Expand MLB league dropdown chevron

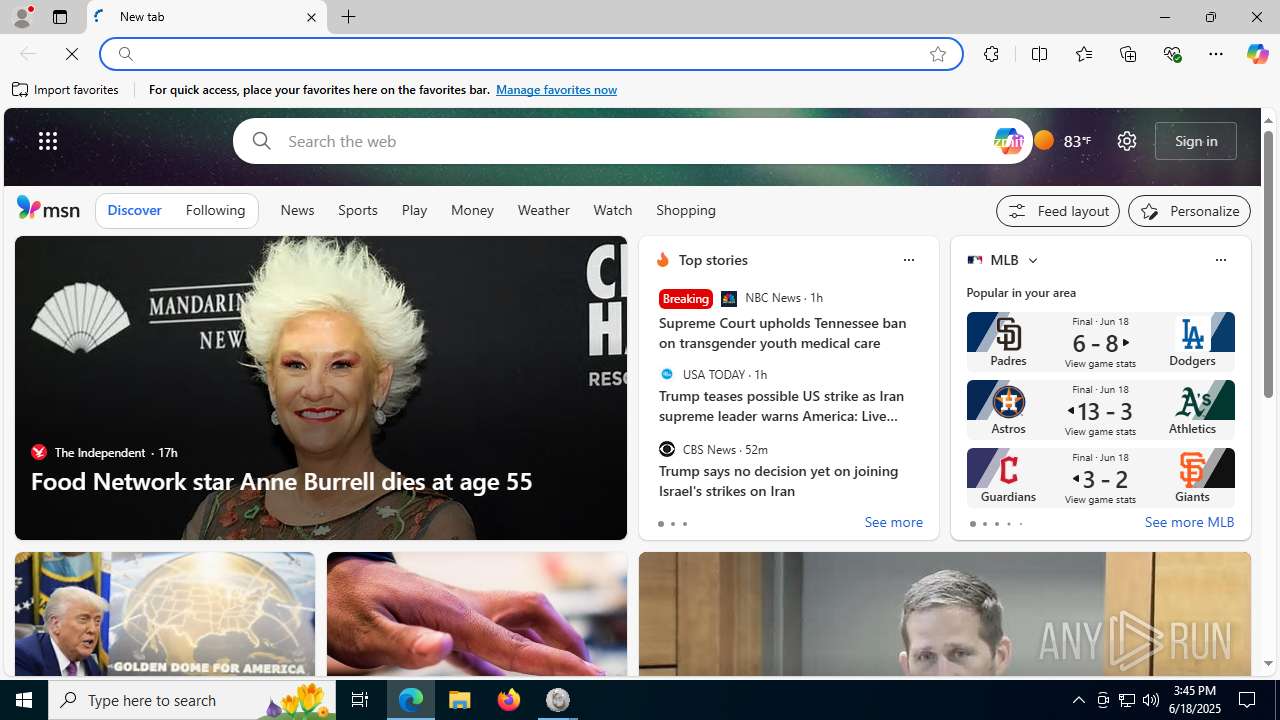[x=1032, y=260]
